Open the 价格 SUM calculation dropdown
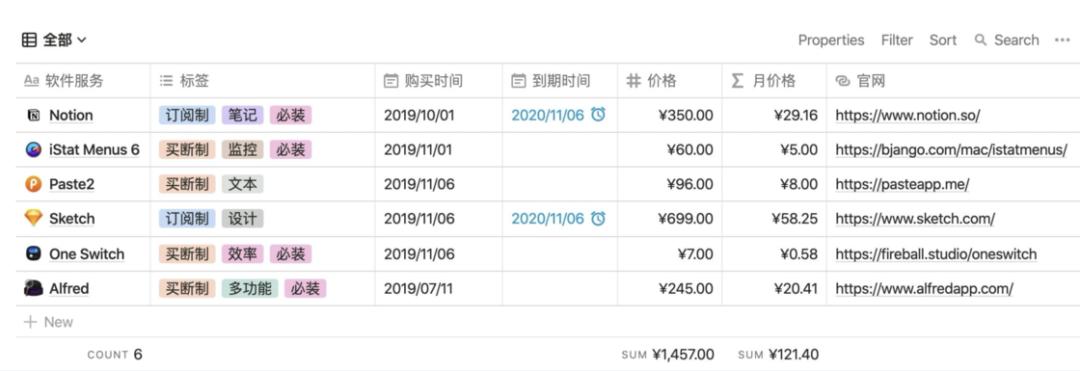The image size is (1080, 371). click(667, 354)
